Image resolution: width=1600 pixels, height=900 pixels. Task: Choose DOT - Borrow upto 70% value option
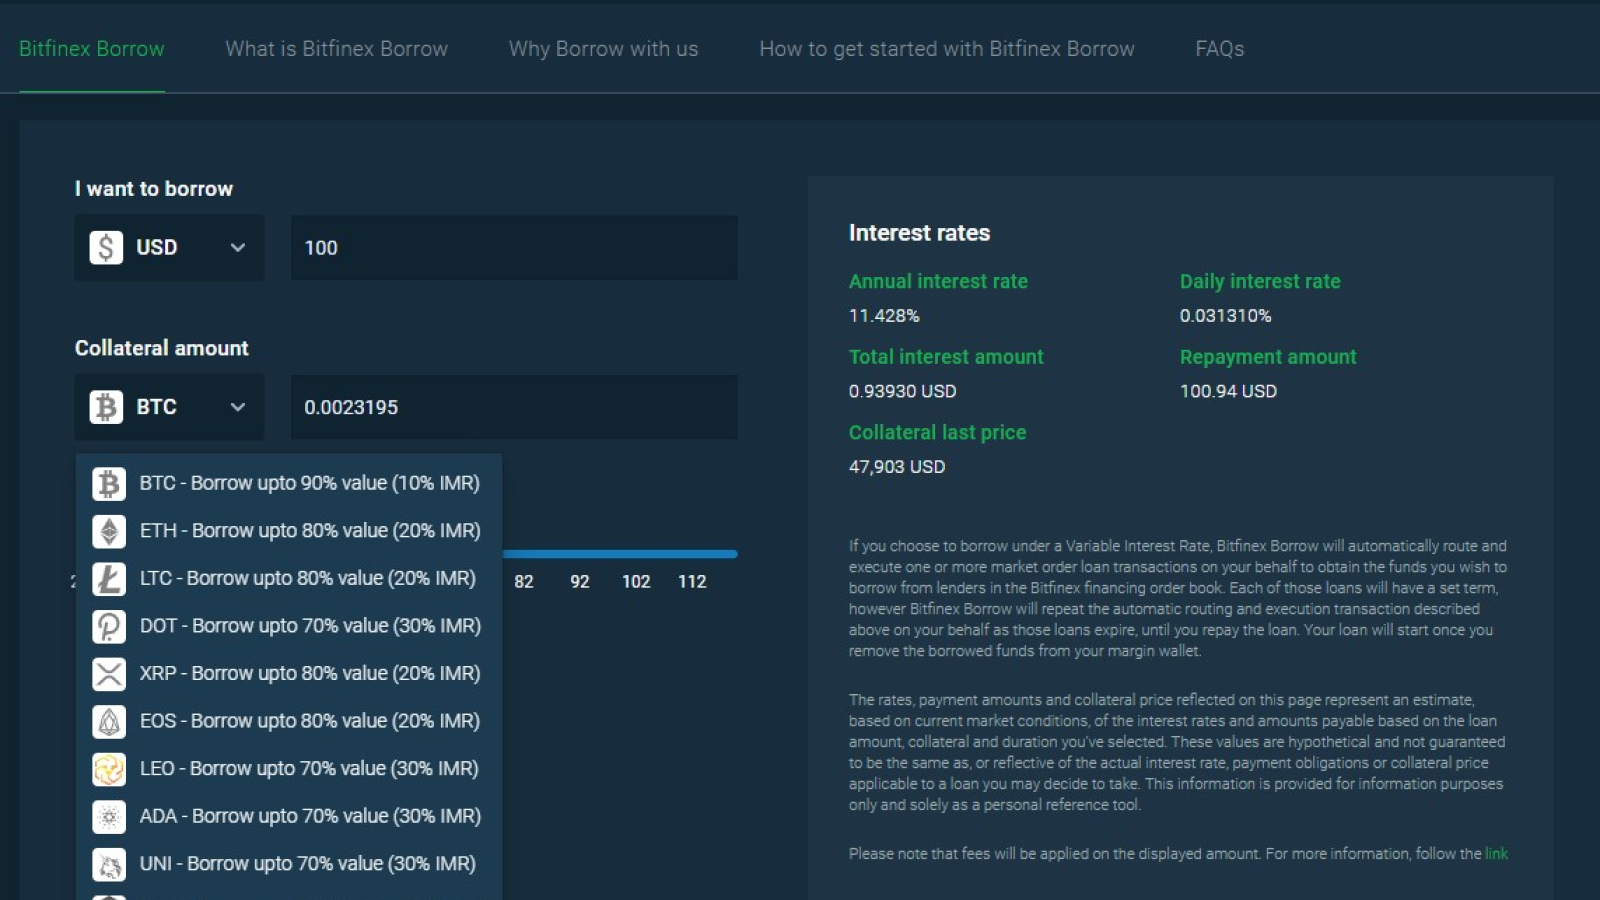click(x=289, y=626)
